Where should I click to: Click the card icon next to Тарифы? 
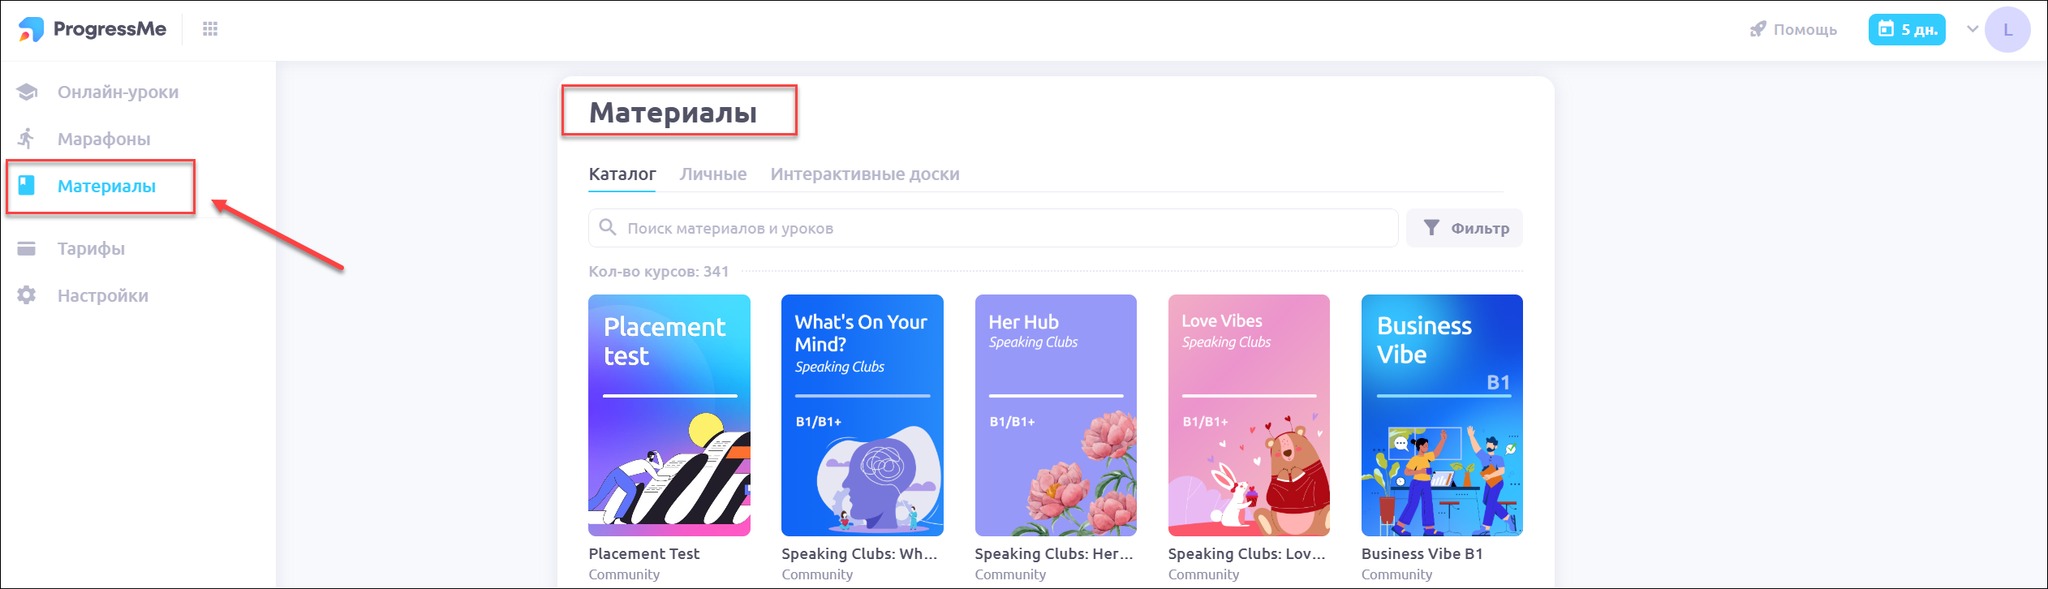pyautogui.click(x=27, y=248)
